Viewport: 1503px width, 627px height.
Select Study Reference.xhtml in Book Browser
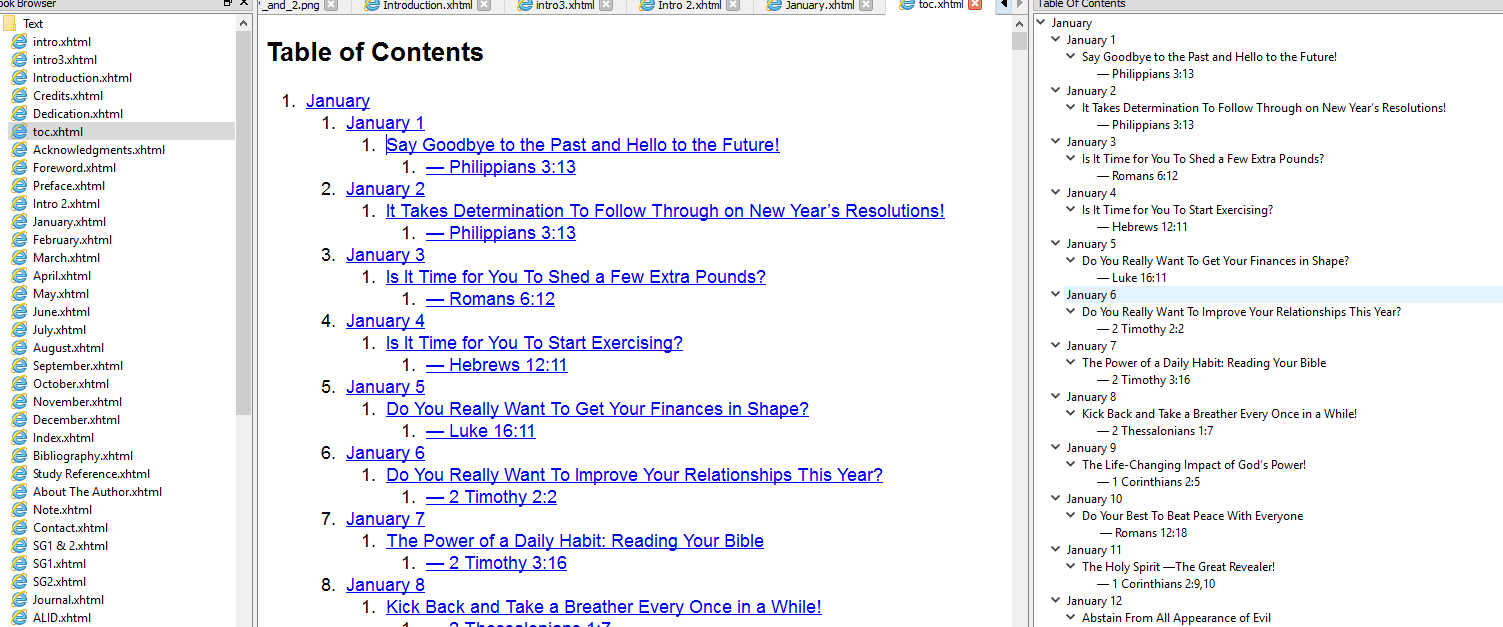coord(91,474)
